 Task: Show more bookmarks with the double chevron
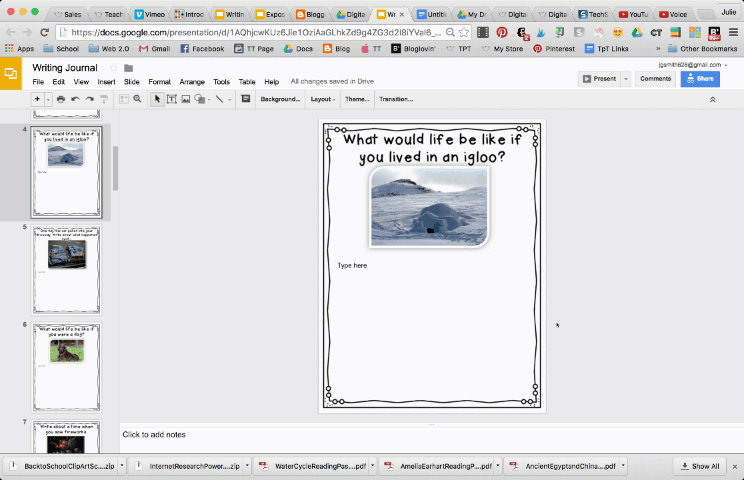[658, 48]
